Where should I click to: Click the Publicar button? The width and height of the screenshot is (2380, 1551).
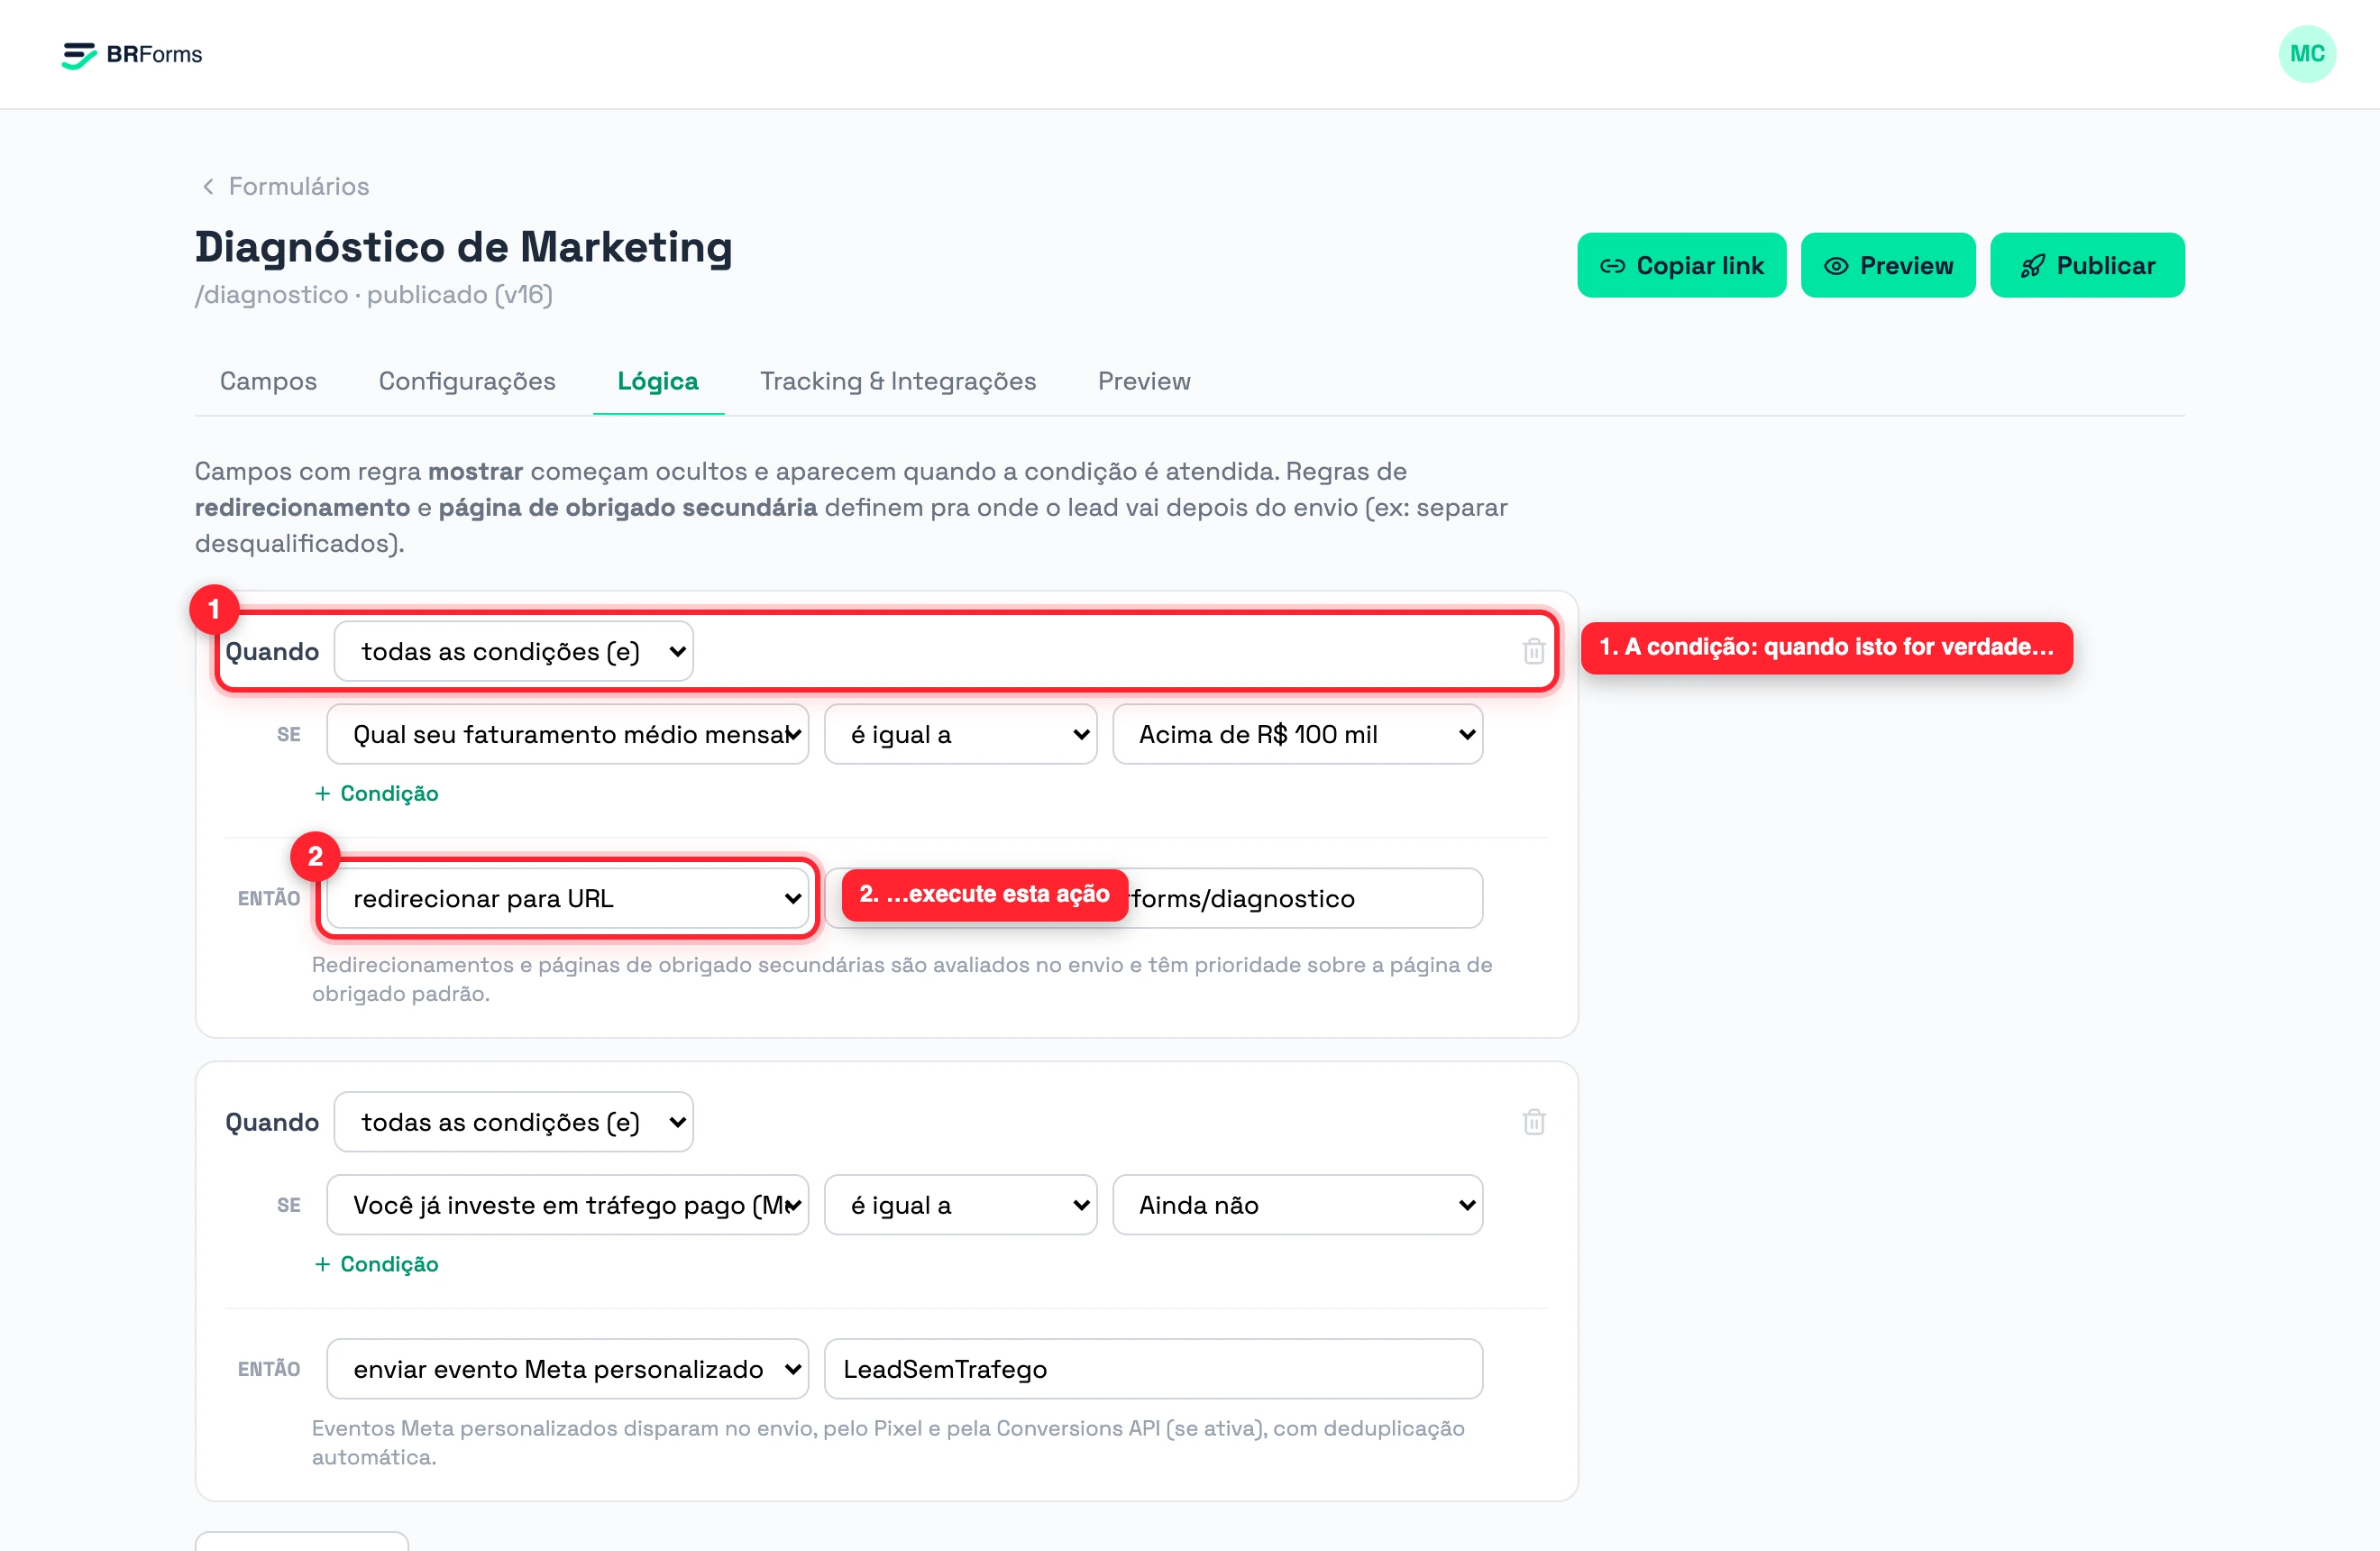click(2087, 265)
